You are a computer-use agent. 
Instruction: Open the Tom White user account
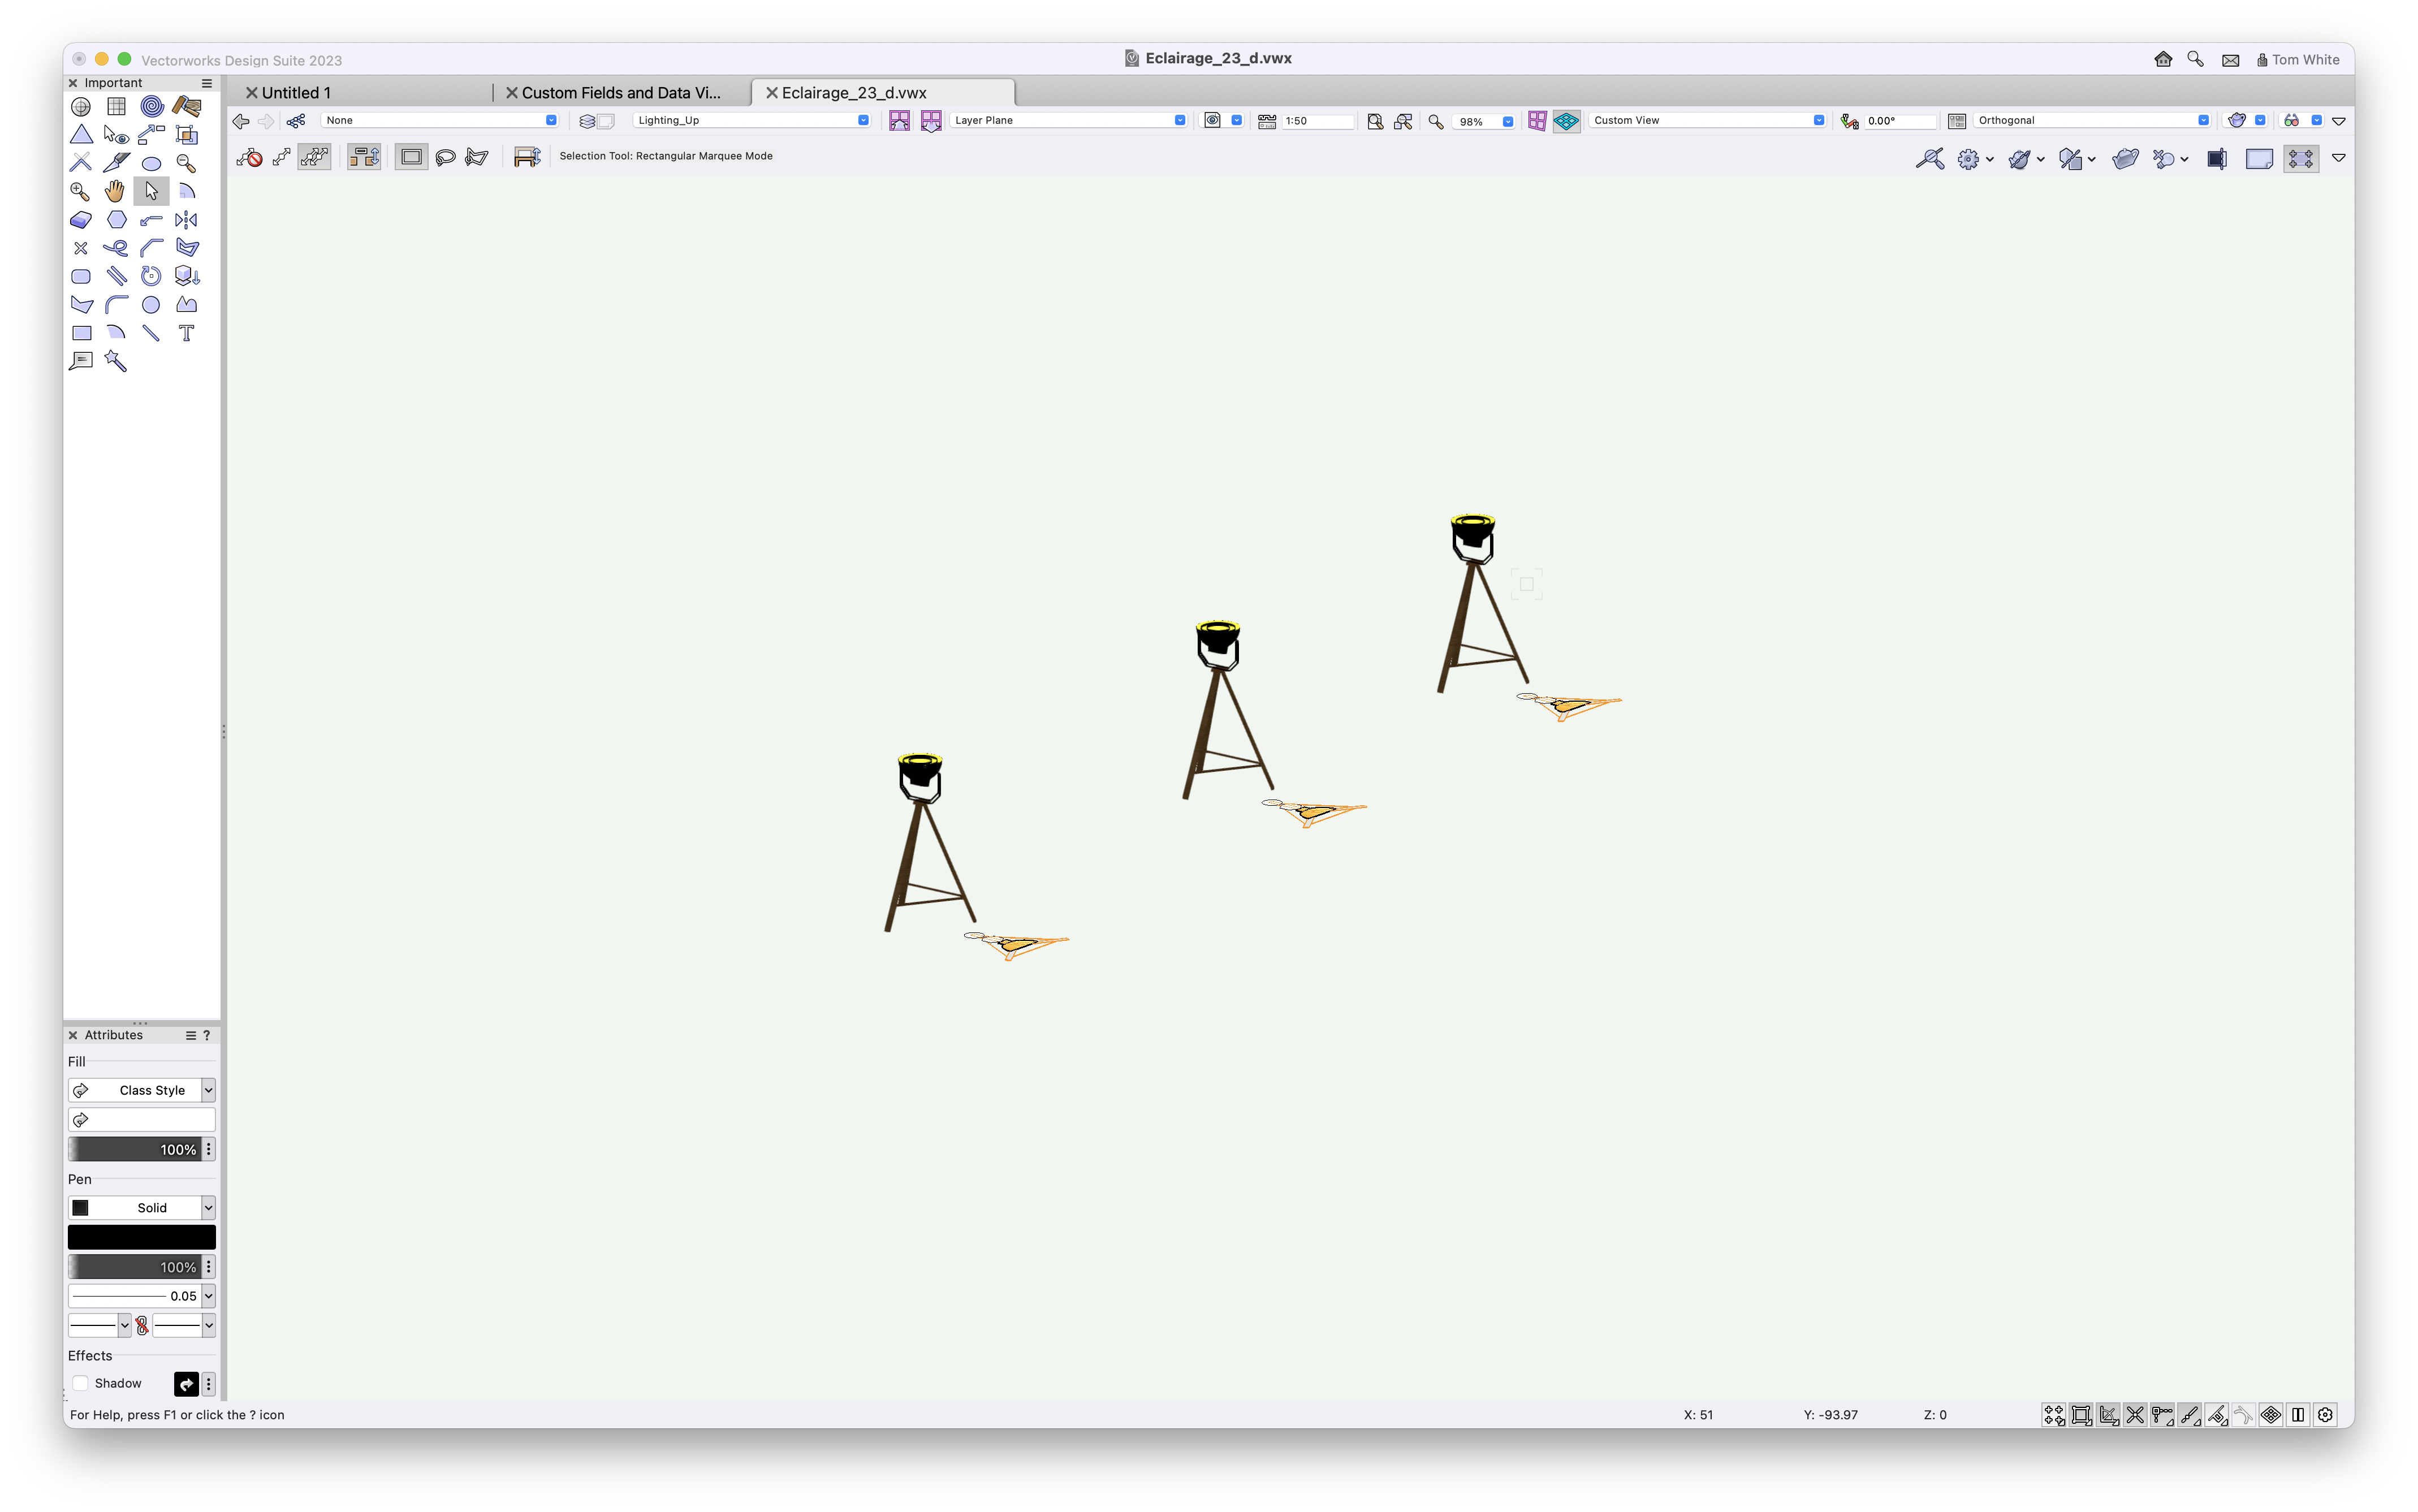(2297, 60)
